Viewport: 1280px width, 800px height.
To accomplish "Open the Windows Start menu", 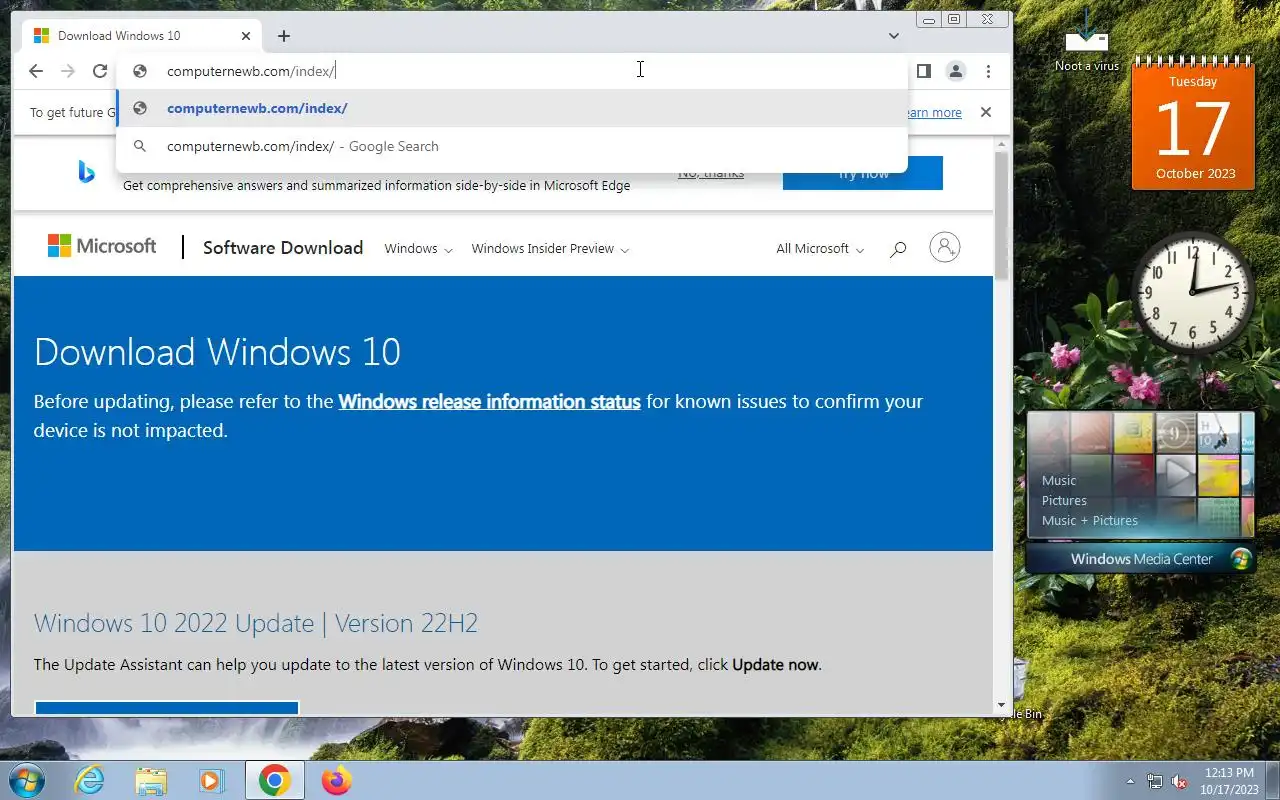I will (x=26, y=780).
